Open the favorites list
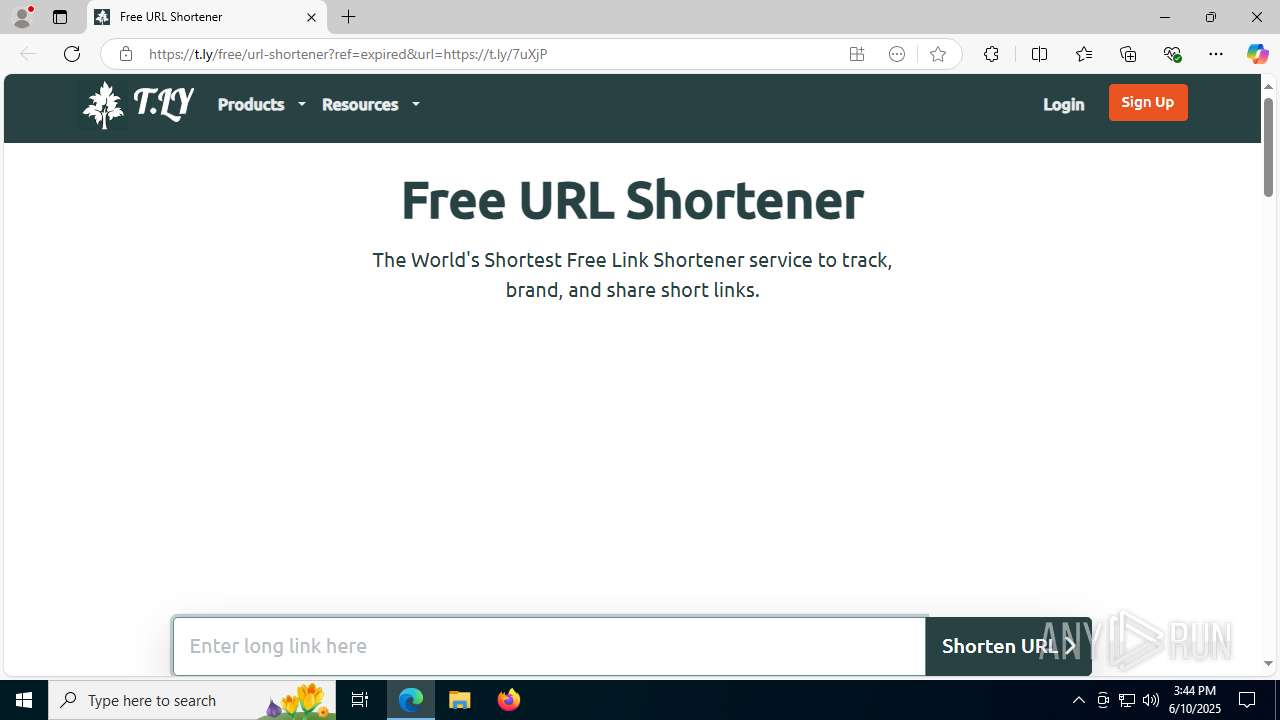This screenshot has width=1280, height=720. 1083,54
